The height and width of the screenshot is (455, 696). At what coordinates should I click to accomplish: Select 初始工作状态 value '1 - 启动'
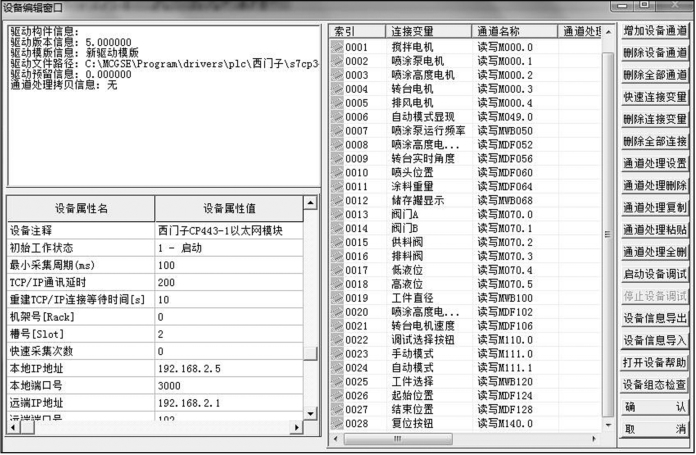coord(229,248)
